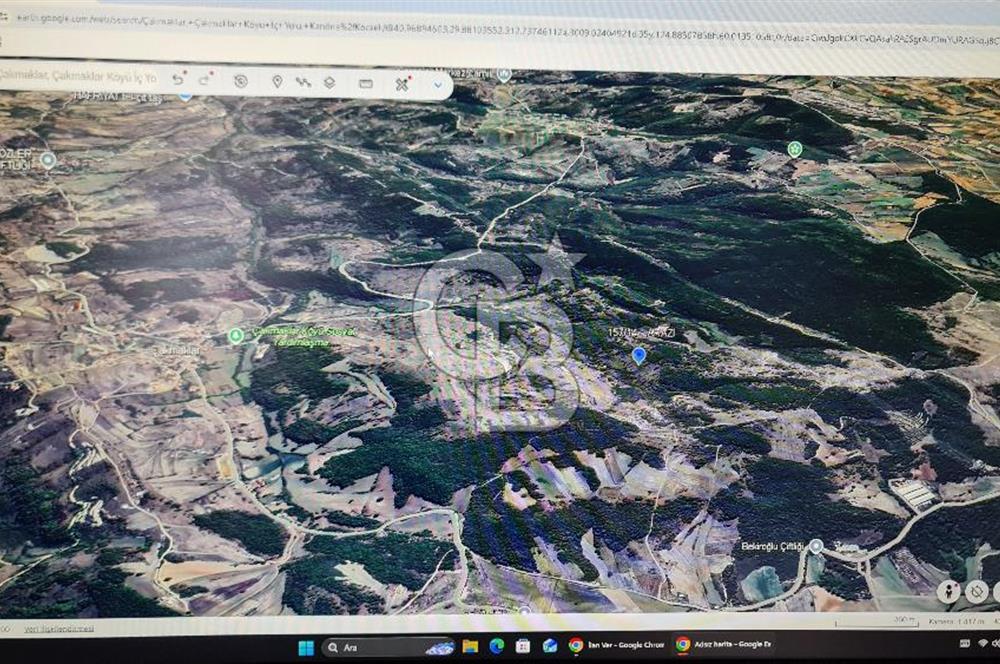Image resolution: width=1000 pixels, height=664 pixels.
Task: Click the undo arrow in the toolbar
Action: click(x=178, y=79)
